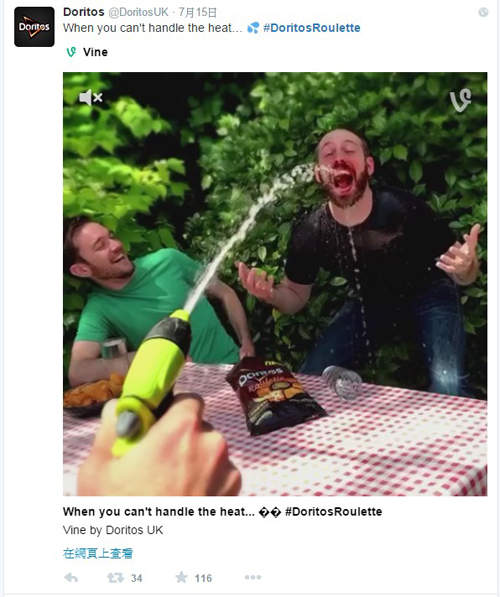Viewport: 500px width, 597px height.
Task: Click the 在網頁上查看 link
Action: (98, 553)
